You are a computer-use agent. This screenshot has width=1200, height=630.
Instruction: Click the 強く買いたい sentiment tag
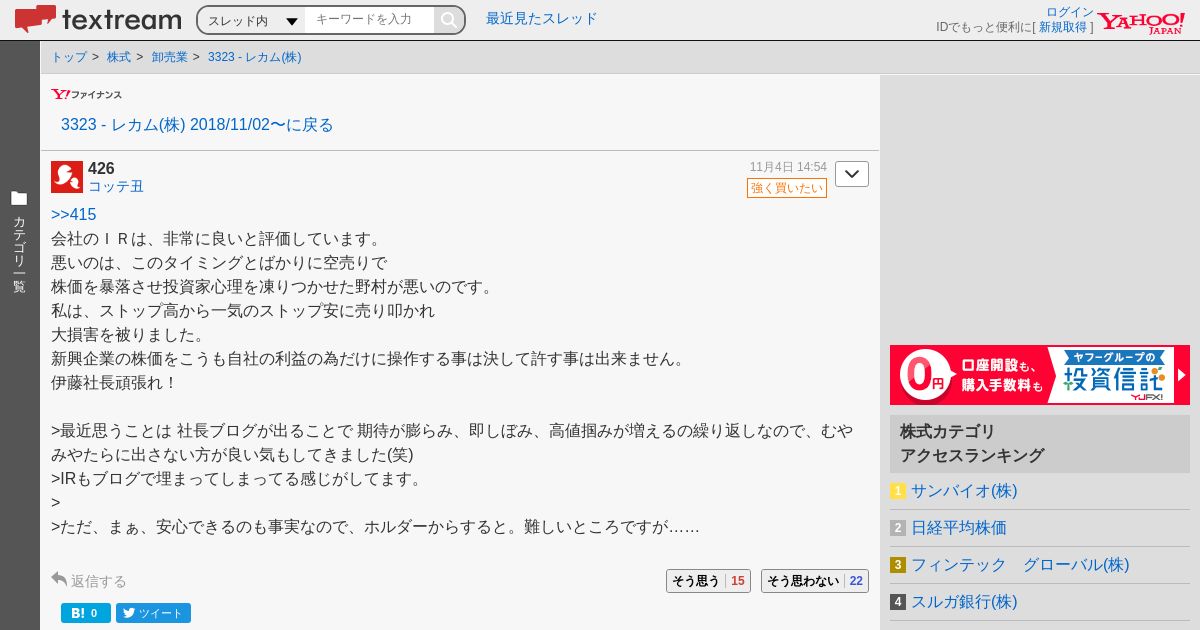click(x=787, y=188)
